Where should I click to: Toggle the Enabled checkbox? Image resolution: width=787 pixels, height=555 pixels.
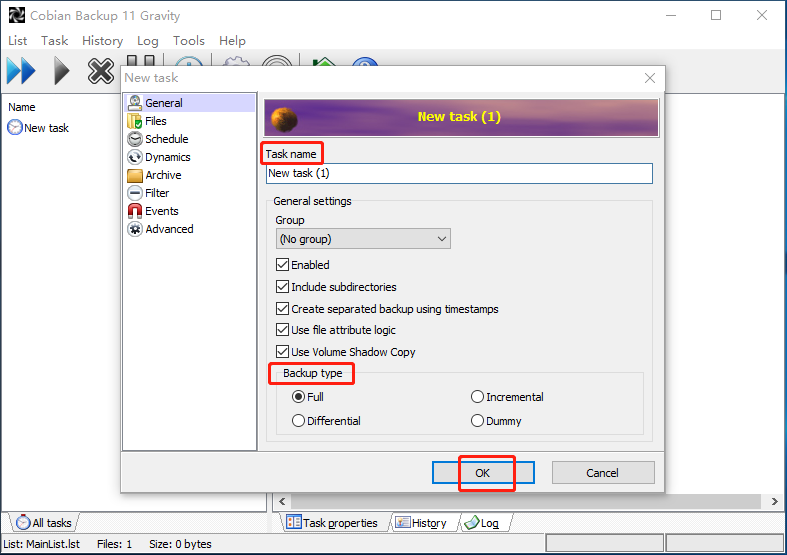[x=283, y=264]
